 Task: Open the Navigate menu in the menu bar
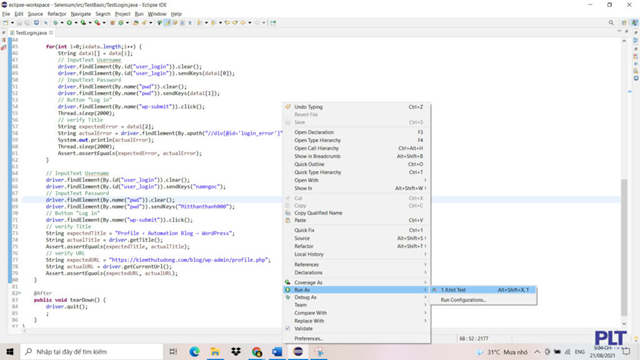tap(80, 14)
